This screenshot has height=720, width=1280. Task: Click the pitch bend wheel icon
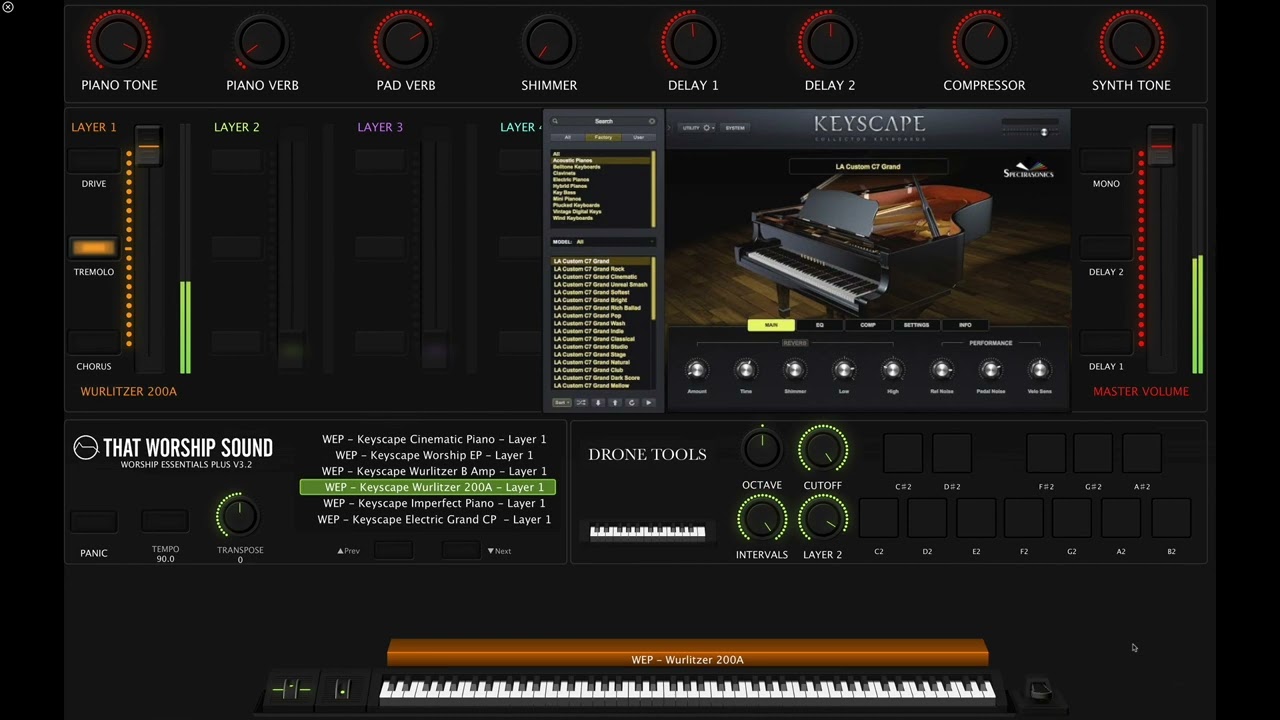tap(292, 689)
